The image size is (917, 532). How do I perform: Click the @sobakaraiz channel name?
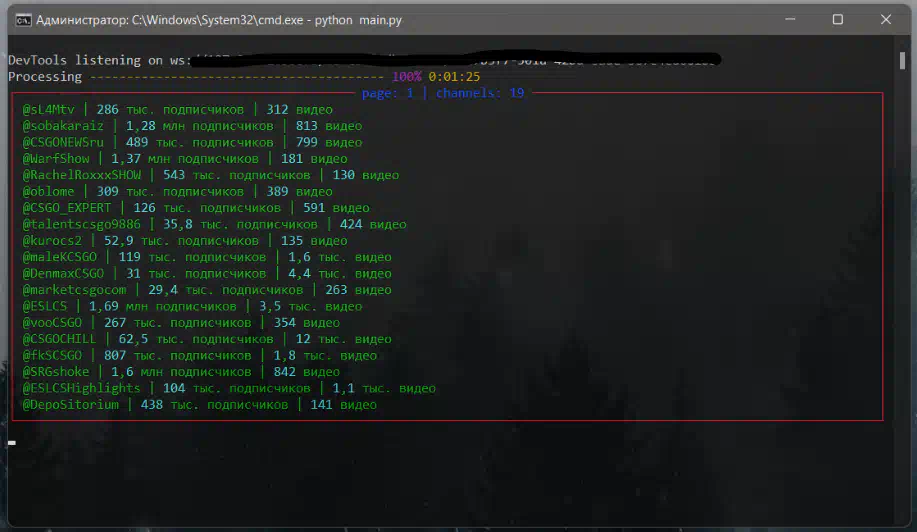63,126
